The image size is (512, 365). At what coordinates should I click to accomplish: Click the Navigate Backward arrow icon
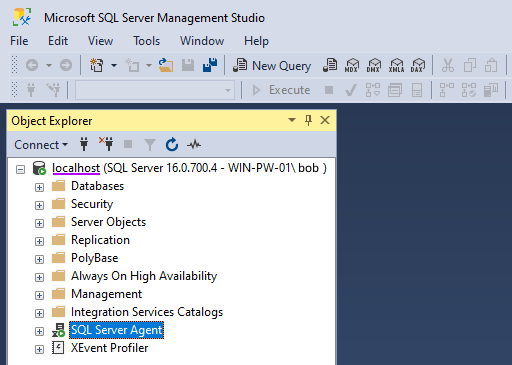click(x=32, y=65)
